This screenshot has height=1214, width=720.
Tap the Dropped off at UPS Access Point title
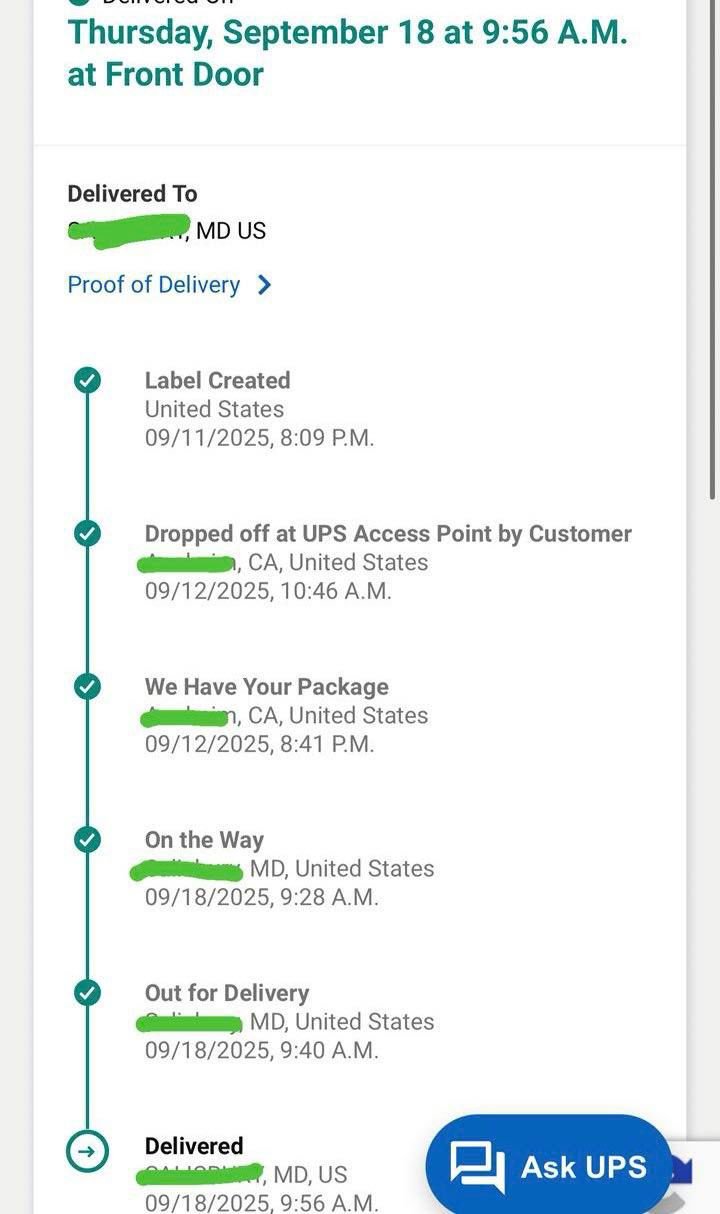[388, 534]
